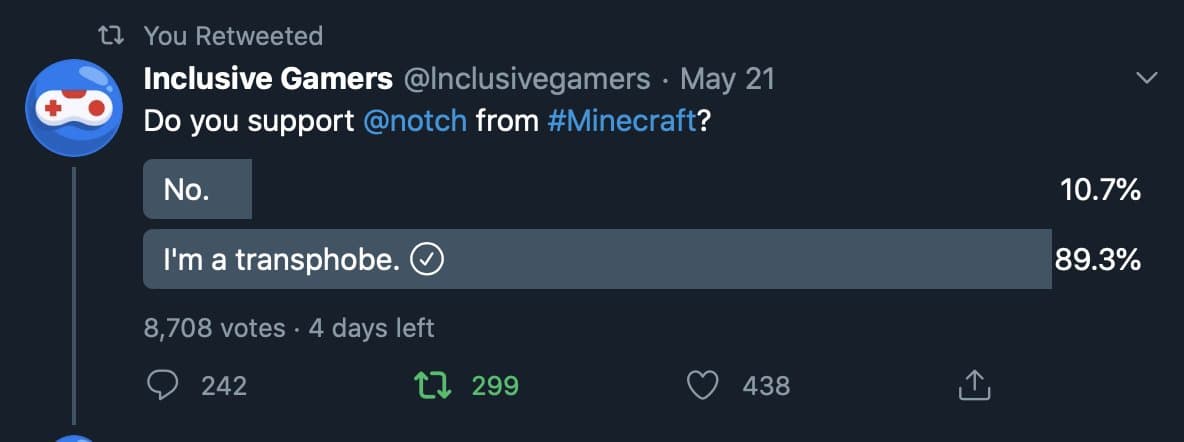Click the @Inclusivegamers handle

point(526,78)
